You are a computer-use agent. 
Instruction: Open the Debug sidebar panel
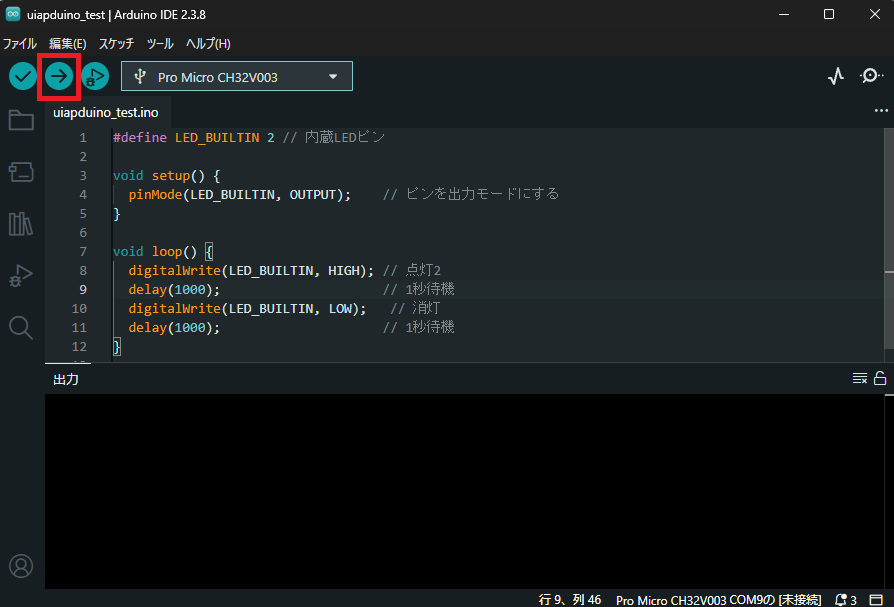21,275
